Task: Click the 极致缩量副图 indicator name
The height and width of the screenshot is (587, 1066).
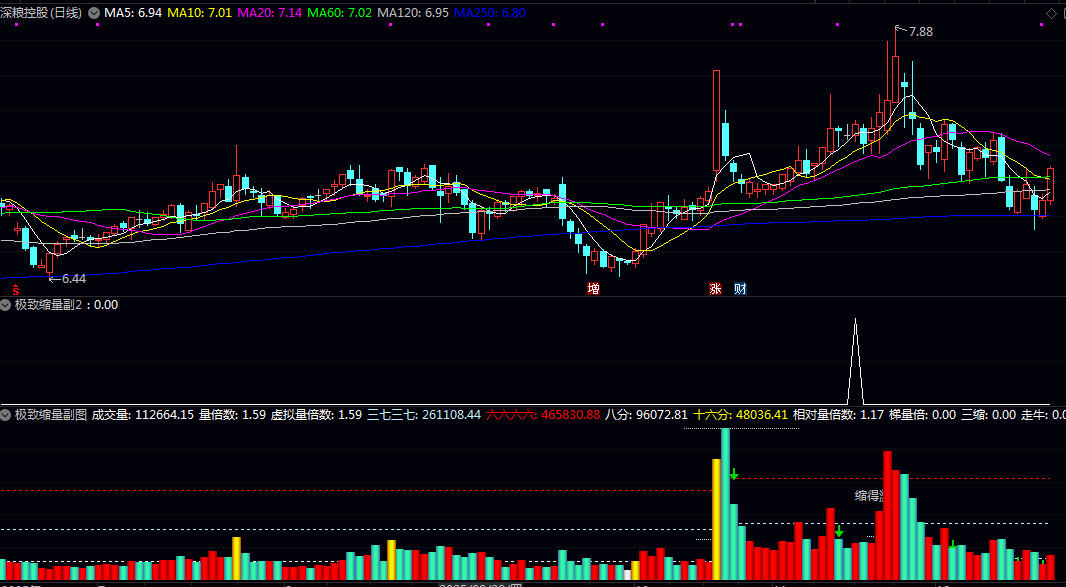Action: [51, 415]
